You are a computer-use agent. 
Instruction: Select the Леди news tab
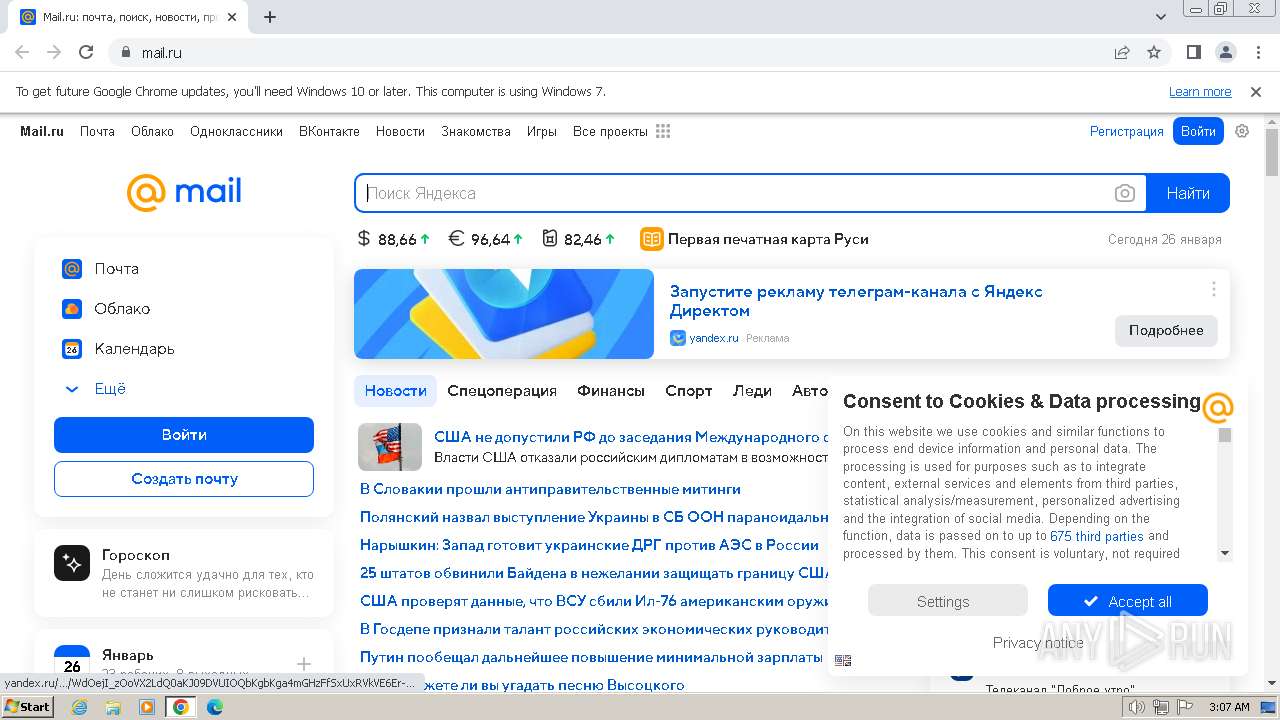tap(752, 391)
